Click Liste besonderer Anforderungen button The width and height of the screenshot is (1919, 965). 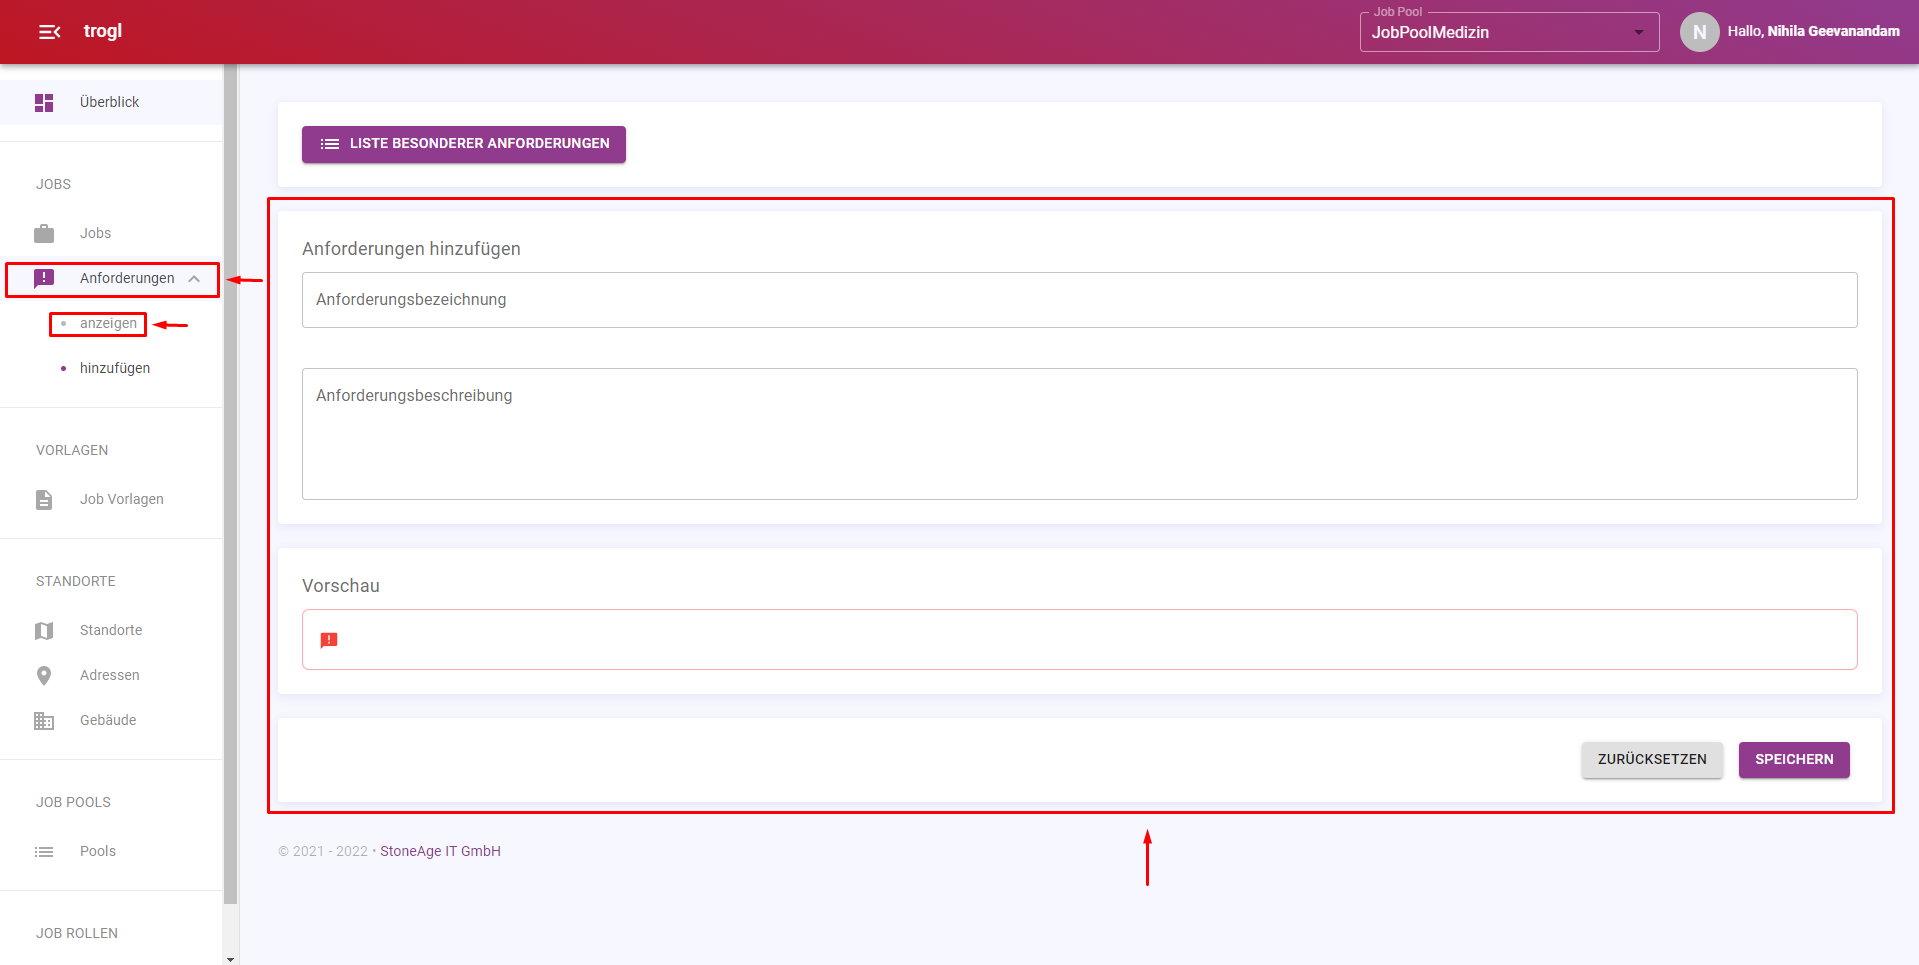pos(464,144)
